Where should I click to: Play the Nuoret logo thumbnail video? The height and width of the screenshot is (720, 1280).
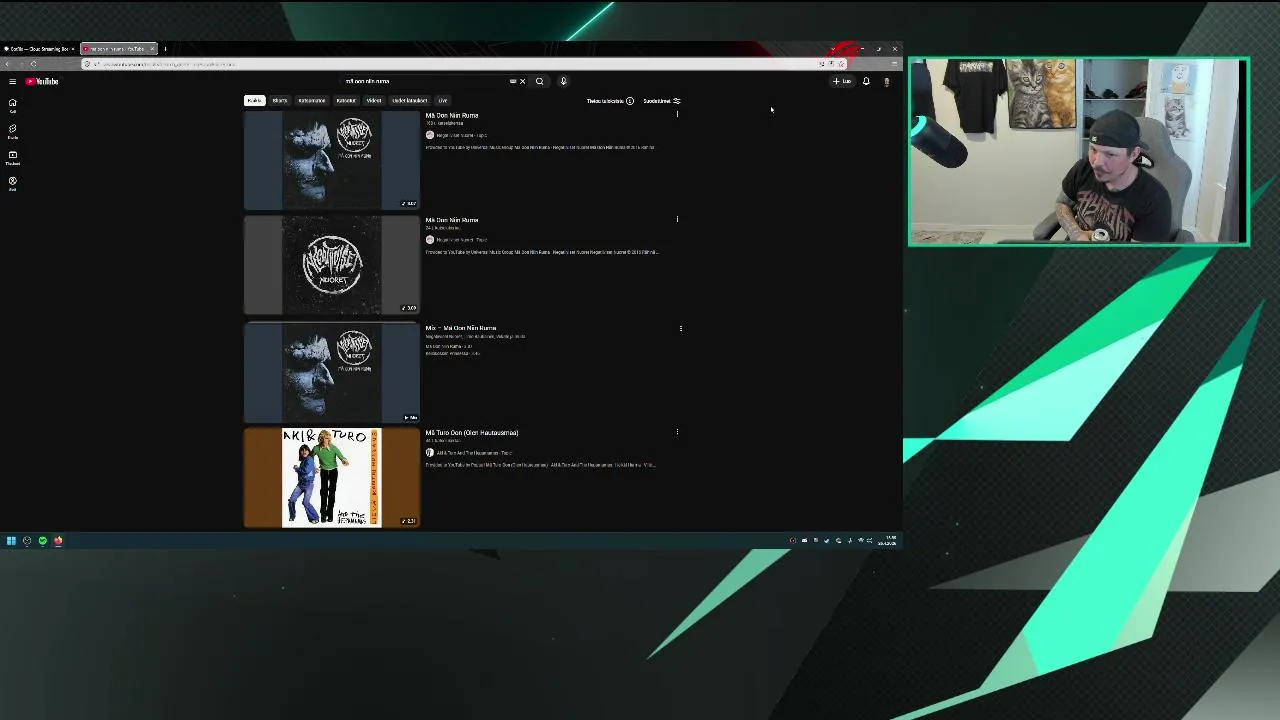[x=332, y=265]
